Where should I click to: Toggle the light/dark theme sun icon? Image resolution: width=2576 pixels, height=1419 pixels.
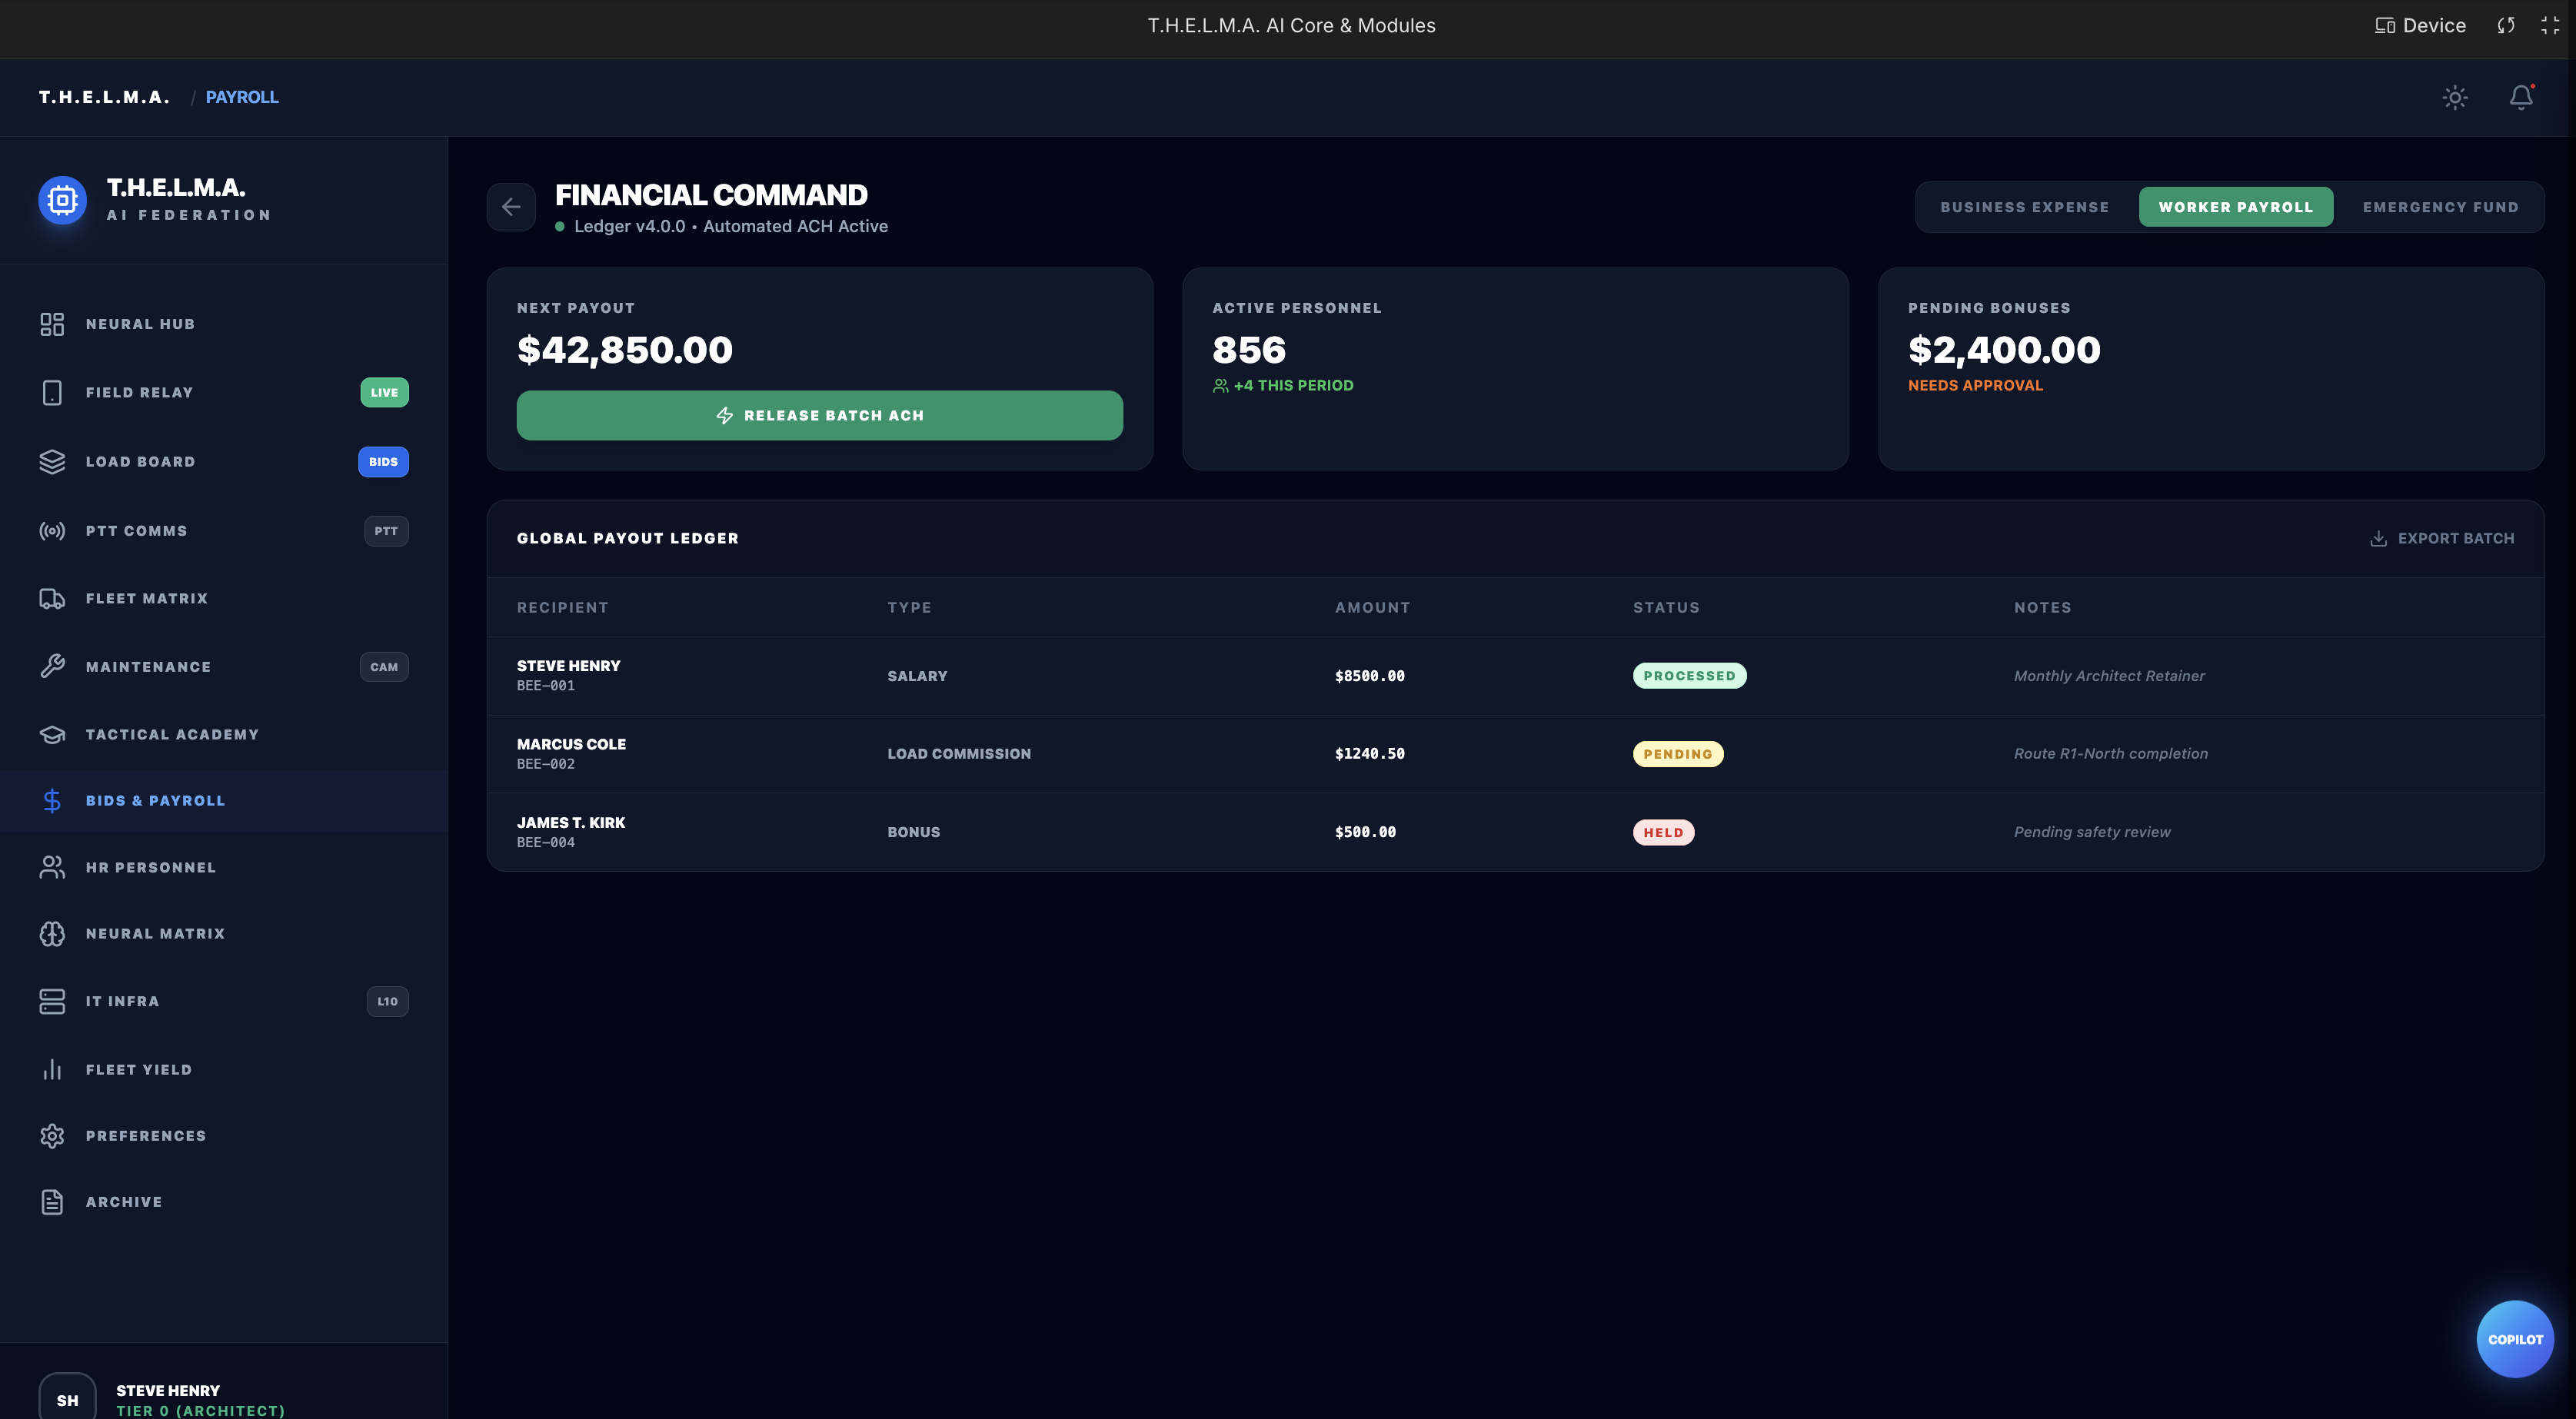(2454, 97)
